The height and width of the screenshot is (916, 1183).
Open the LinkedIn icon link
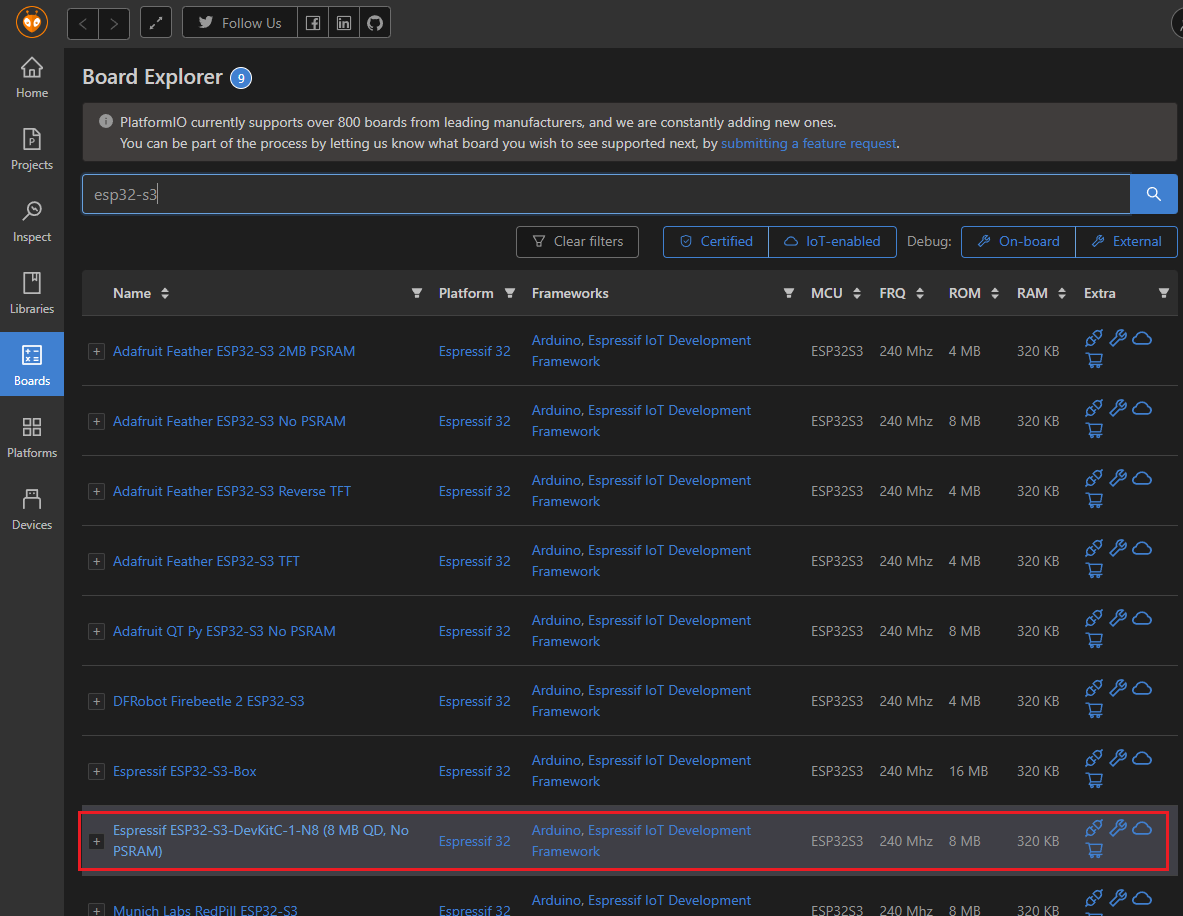pos(343,23)
